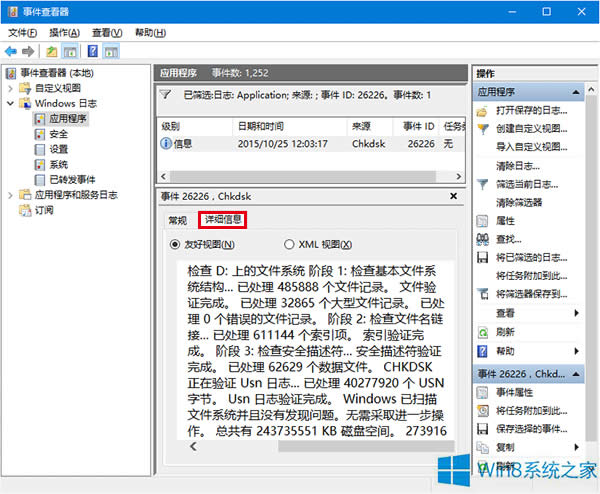Screen dimensions: 600x494
Task: Select XML 视图(X) radio button
Action: [289, 244]
